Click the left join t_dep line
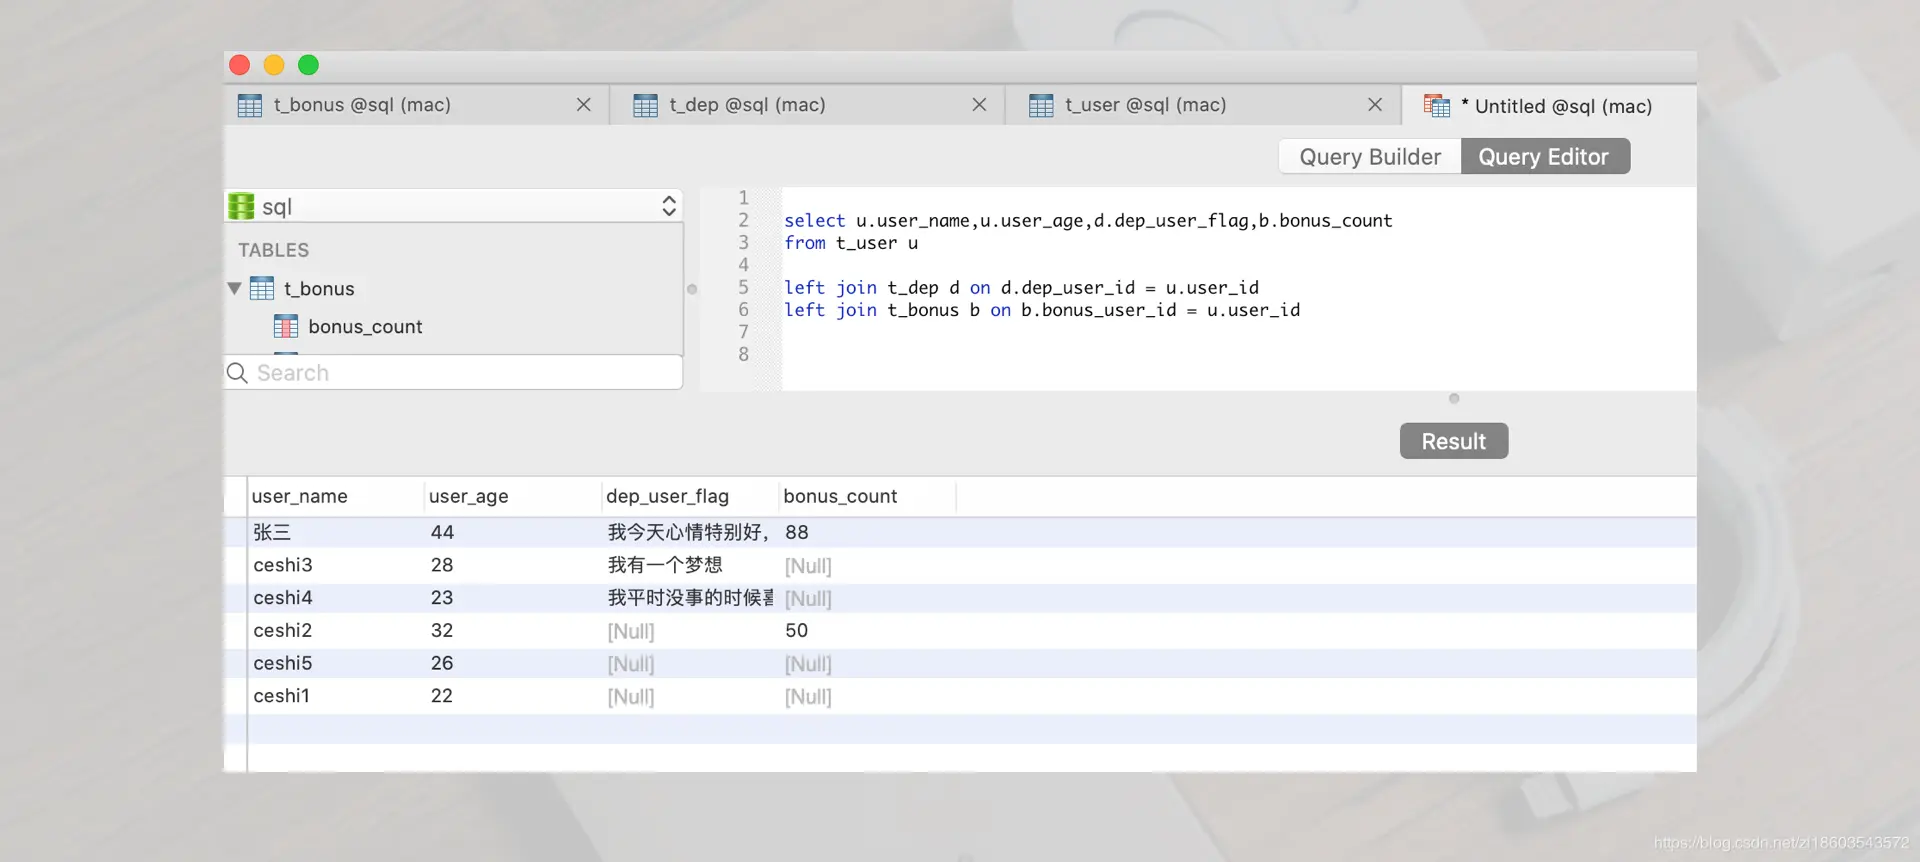The image size is (1920, 862). (1021, 288)
